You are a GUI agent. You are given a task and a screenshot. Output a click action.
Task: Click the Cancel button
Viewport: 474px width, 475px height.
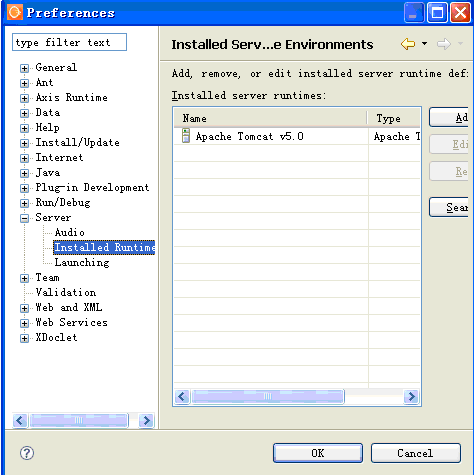coord(416,453)
